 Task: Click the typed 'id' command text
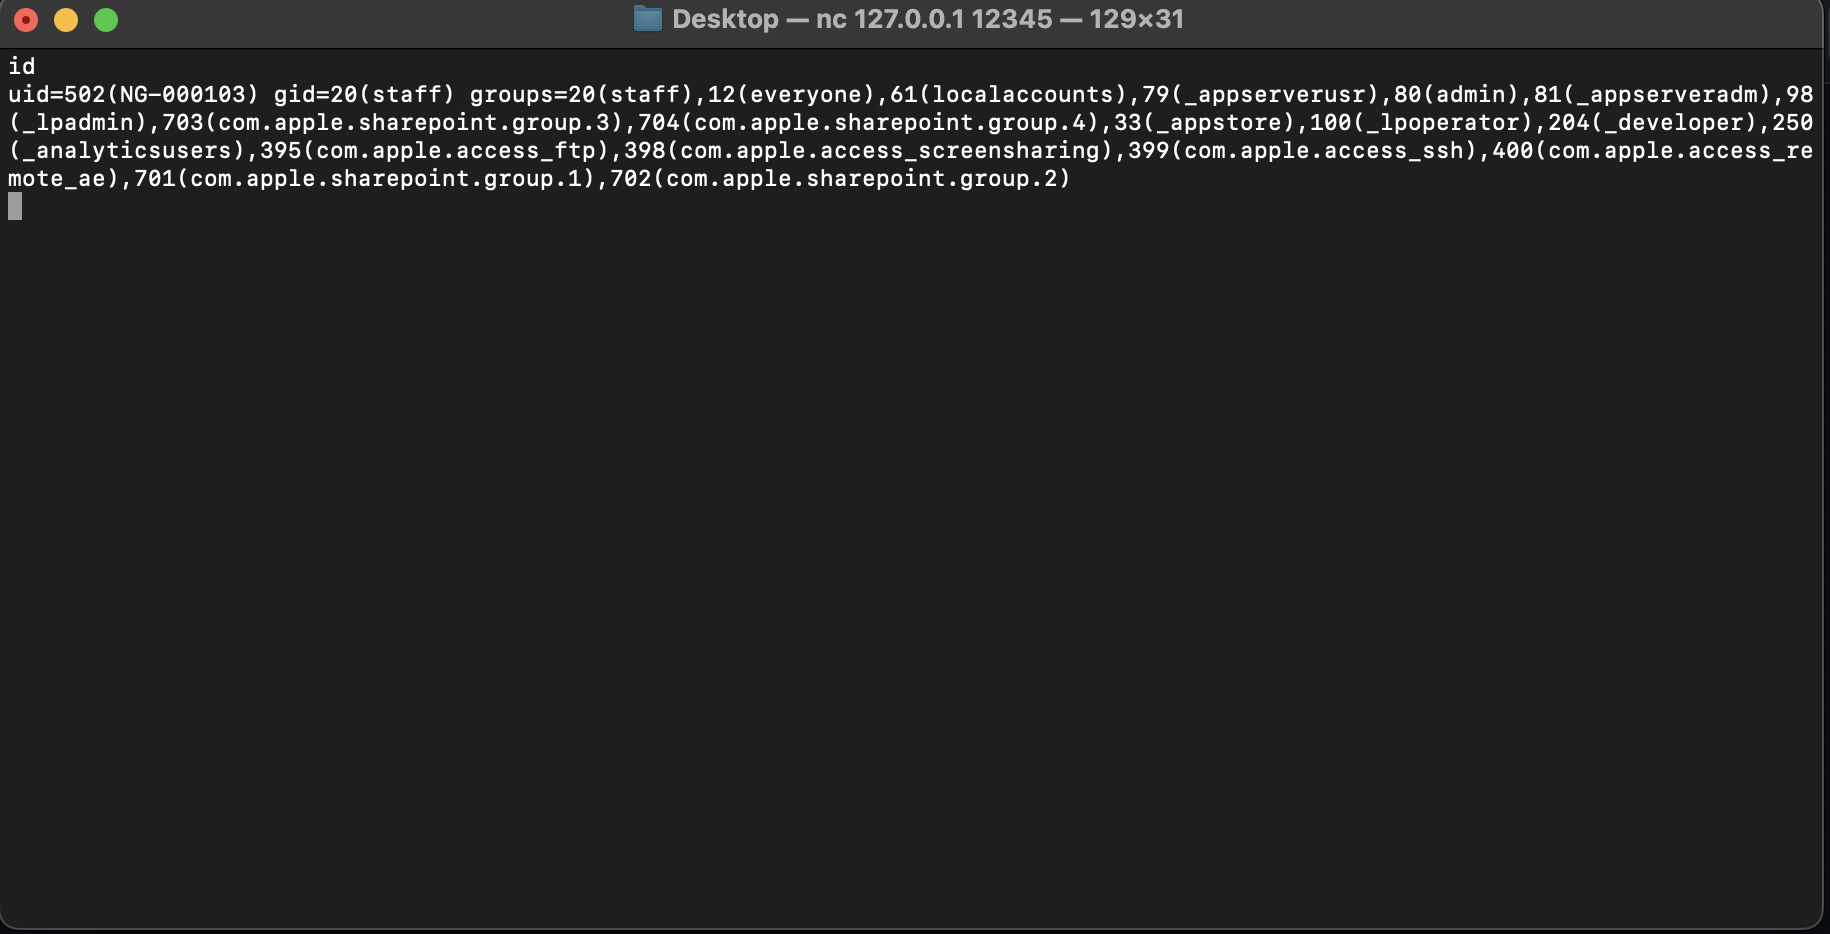click(22, 66)
